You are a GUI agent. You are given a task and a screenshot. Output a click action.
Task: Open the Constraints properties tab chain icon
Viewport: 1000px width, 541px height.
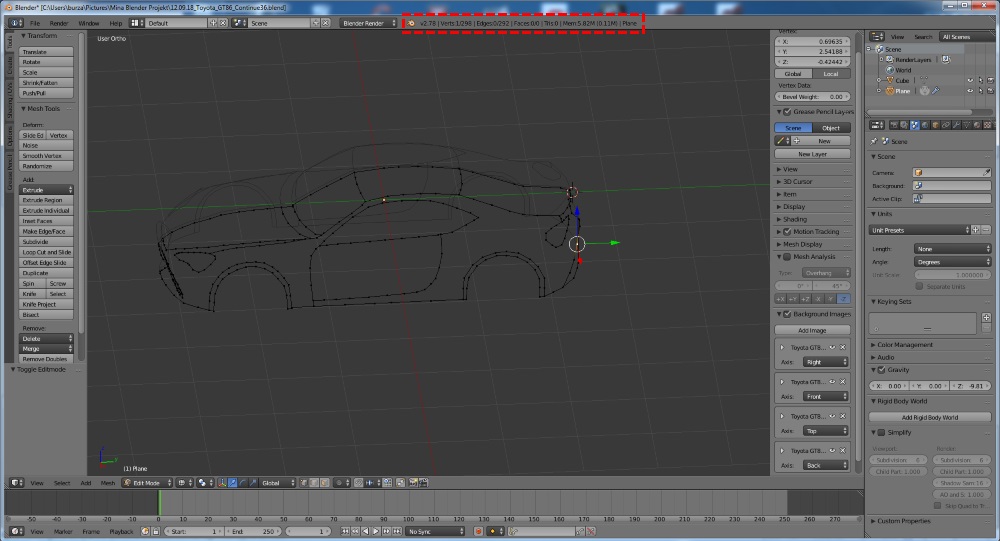pyautogui.click(x=946, y=125)
